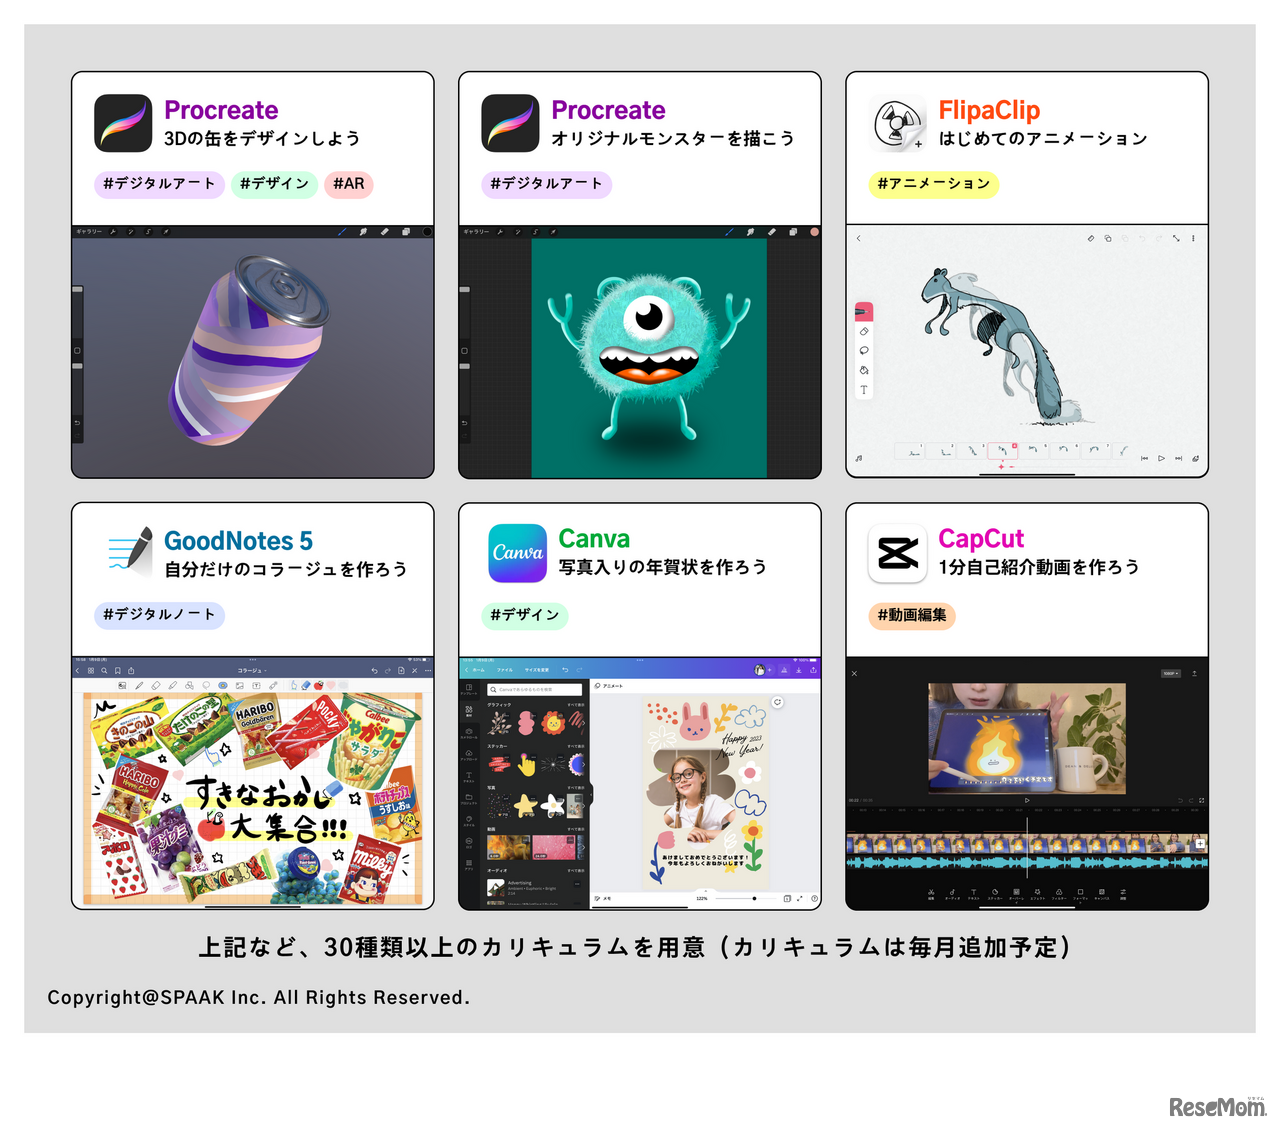Viewport: 1280px width, 1130px height.
Task: Open the wrench Actions menu in the can screenshot
Action: [113, 232]
